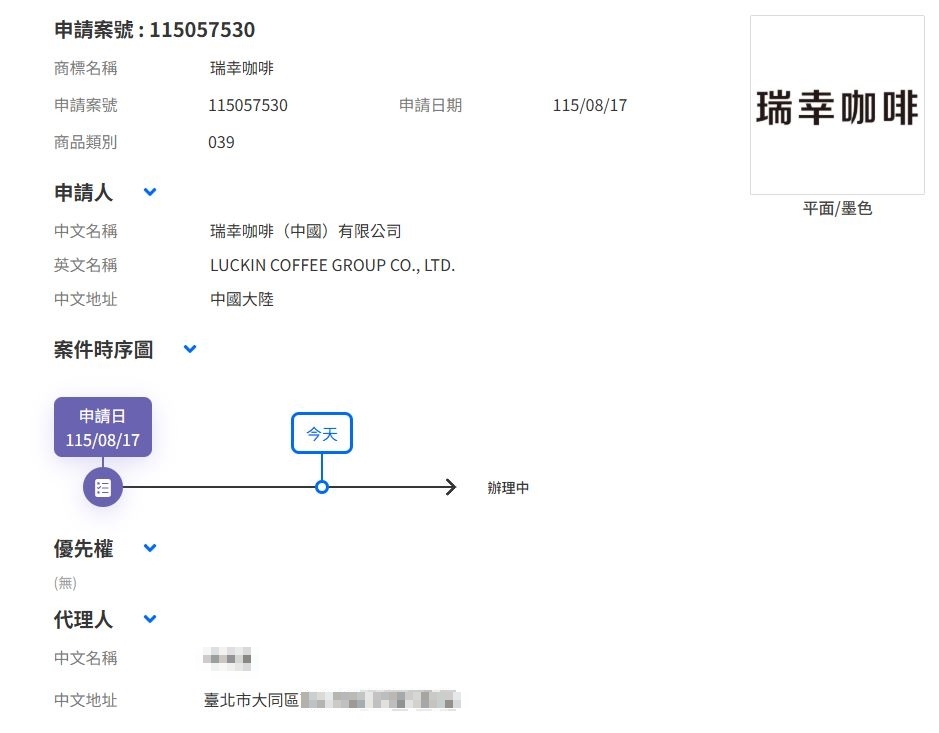Click the (無) priority text
Viewport: 939px width, 733px height.
65,583
